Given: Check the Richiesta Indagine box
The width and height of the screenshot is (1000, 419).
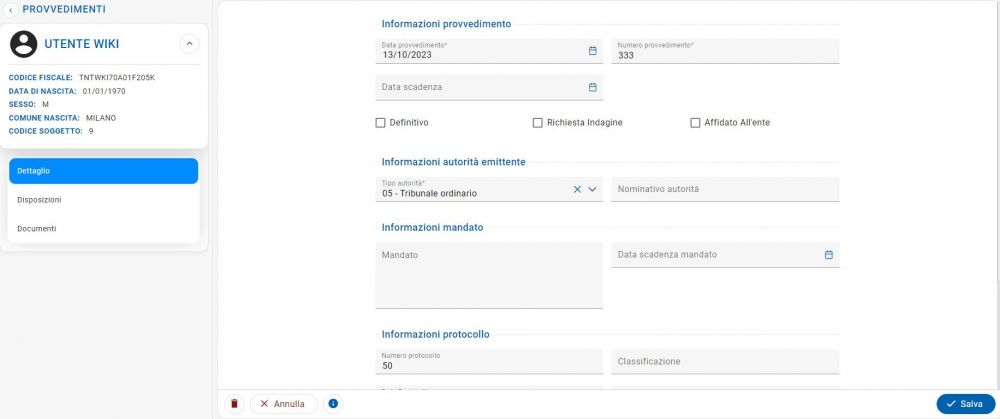Looking at the screenshot, I should pos(538,123).
